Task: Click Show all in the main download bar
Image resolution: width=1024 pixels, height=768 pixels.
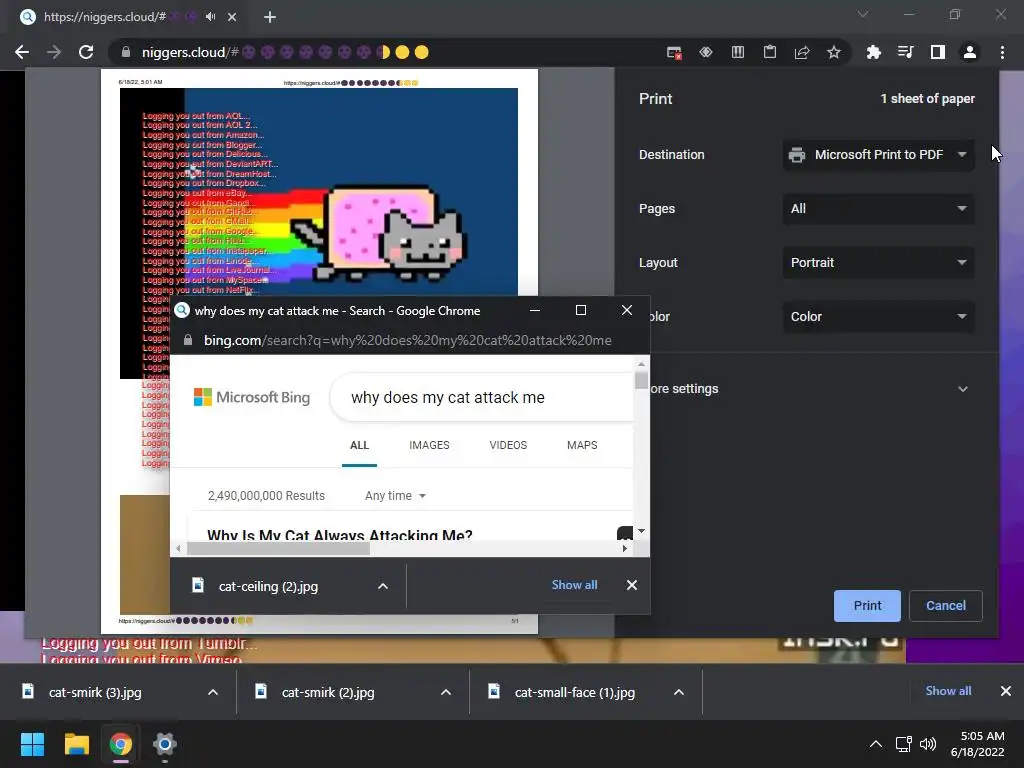Action: click(x=948, y=691)
